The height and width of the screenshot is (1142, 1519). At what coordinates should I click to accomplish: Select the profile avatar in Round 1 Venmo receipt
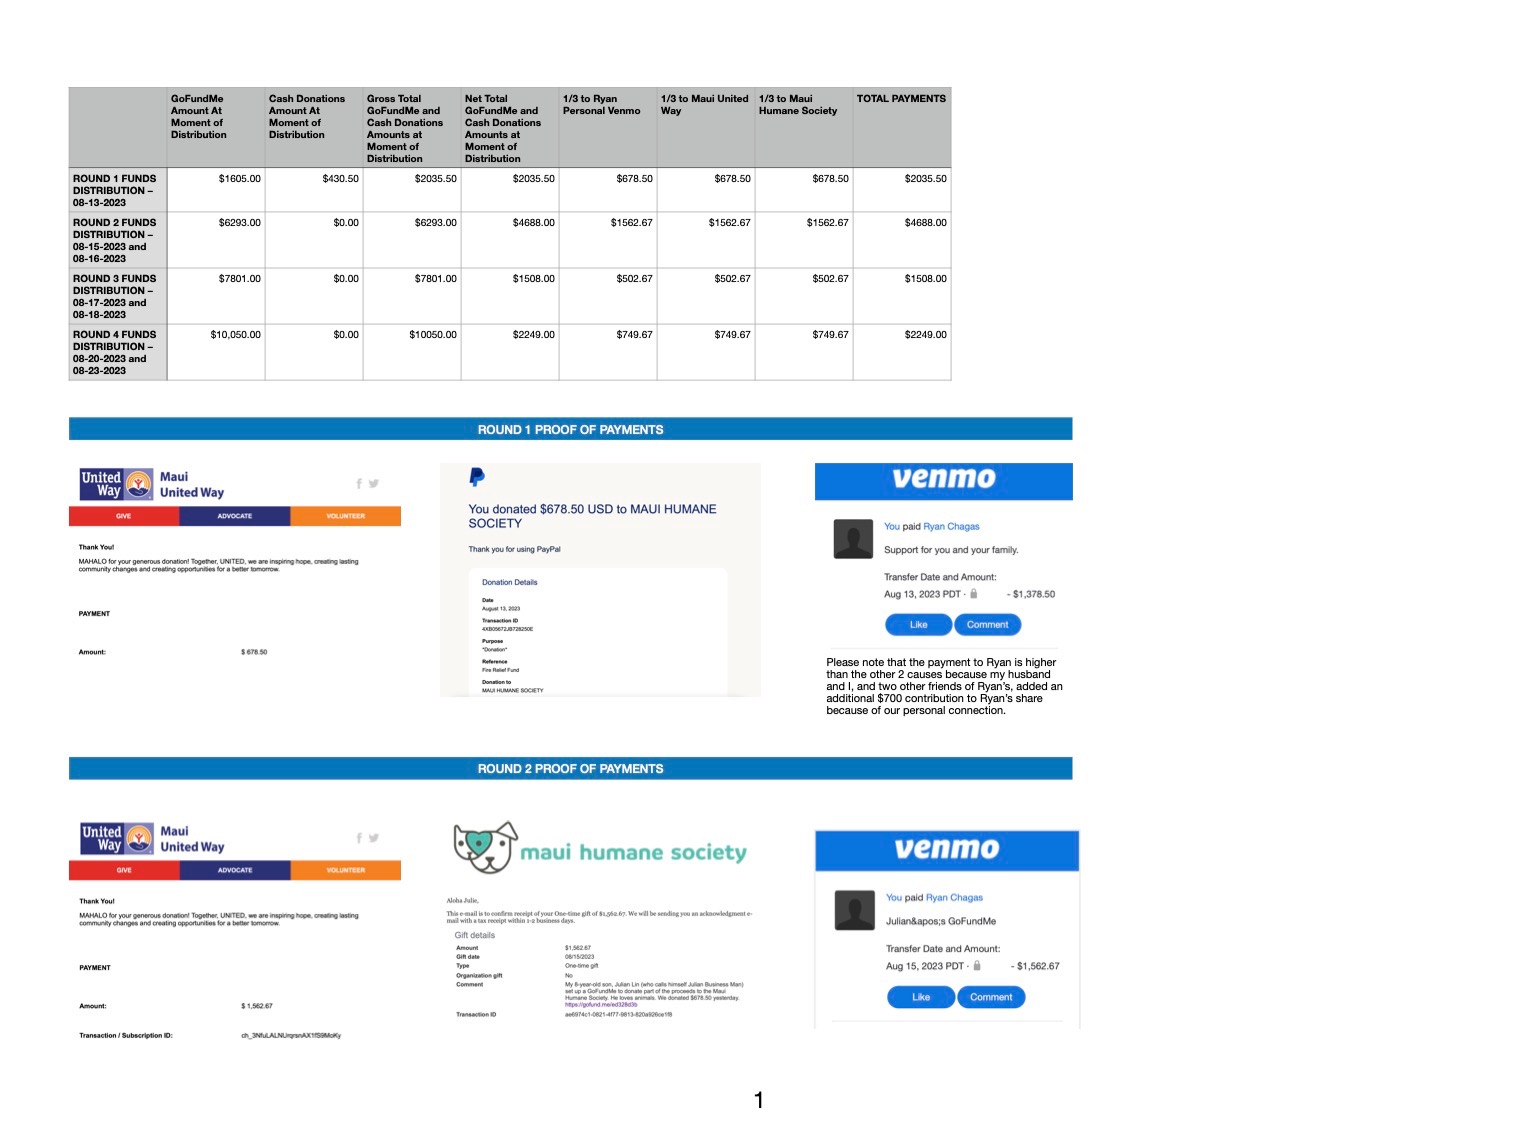coord(853,538)
